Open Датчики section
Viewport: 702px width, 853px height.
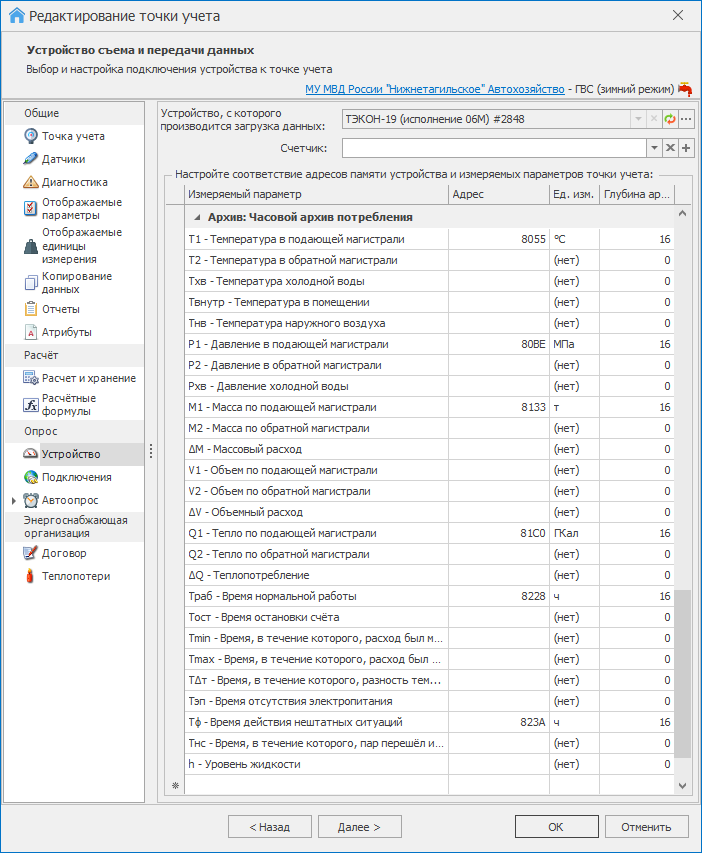coord(64,159)
